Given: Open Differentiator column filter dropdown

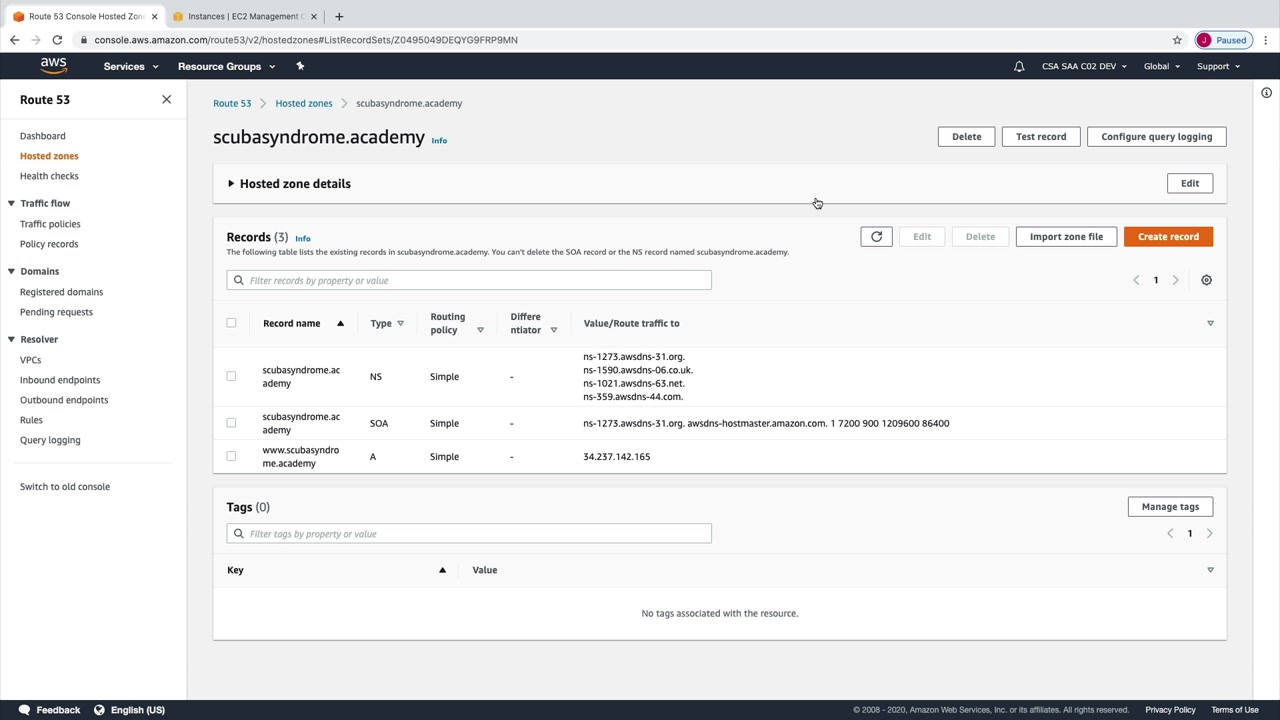Looking at the screenshot, I should point(553,330).
